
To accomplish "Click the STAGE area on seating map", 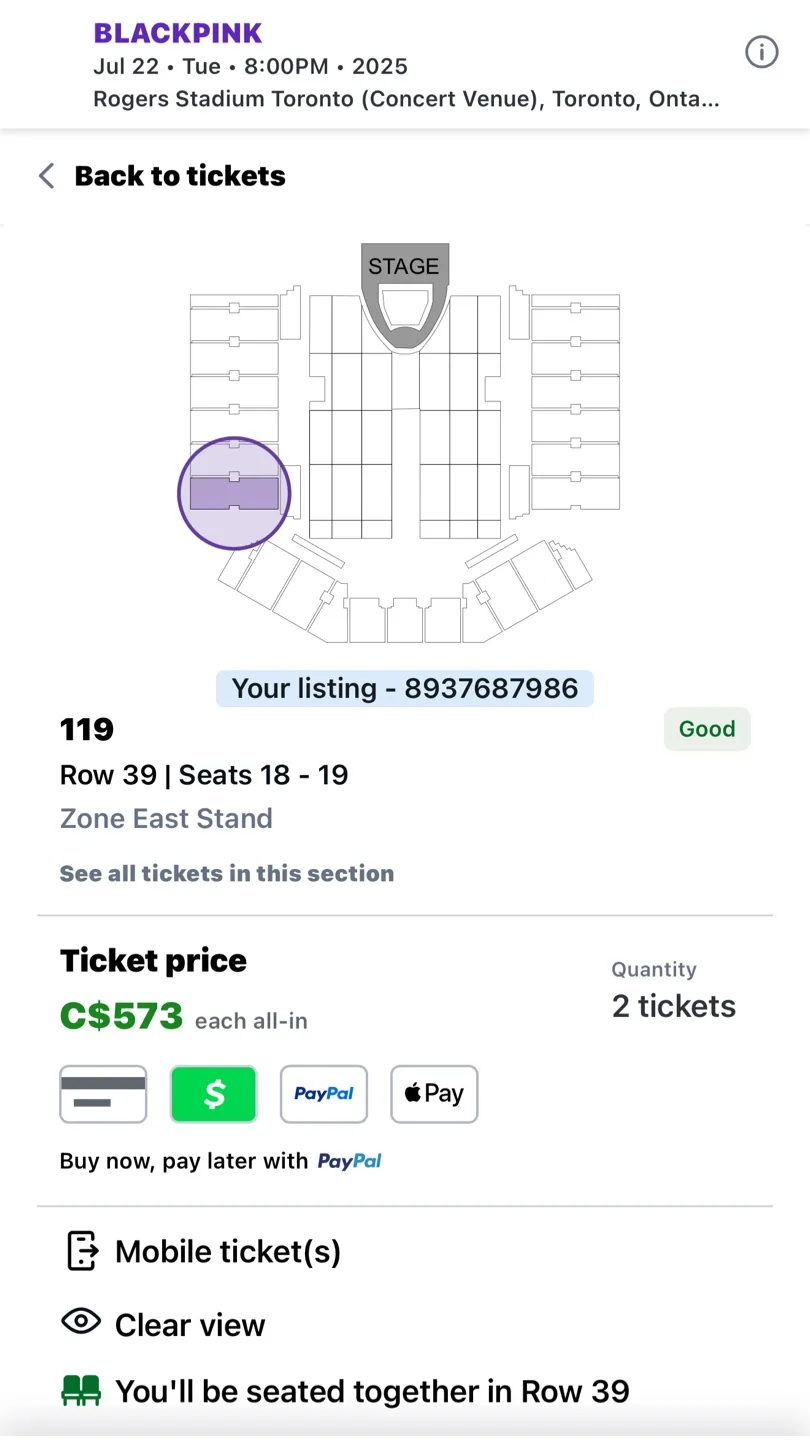I will pyautogui.click(x=404, y=266).
